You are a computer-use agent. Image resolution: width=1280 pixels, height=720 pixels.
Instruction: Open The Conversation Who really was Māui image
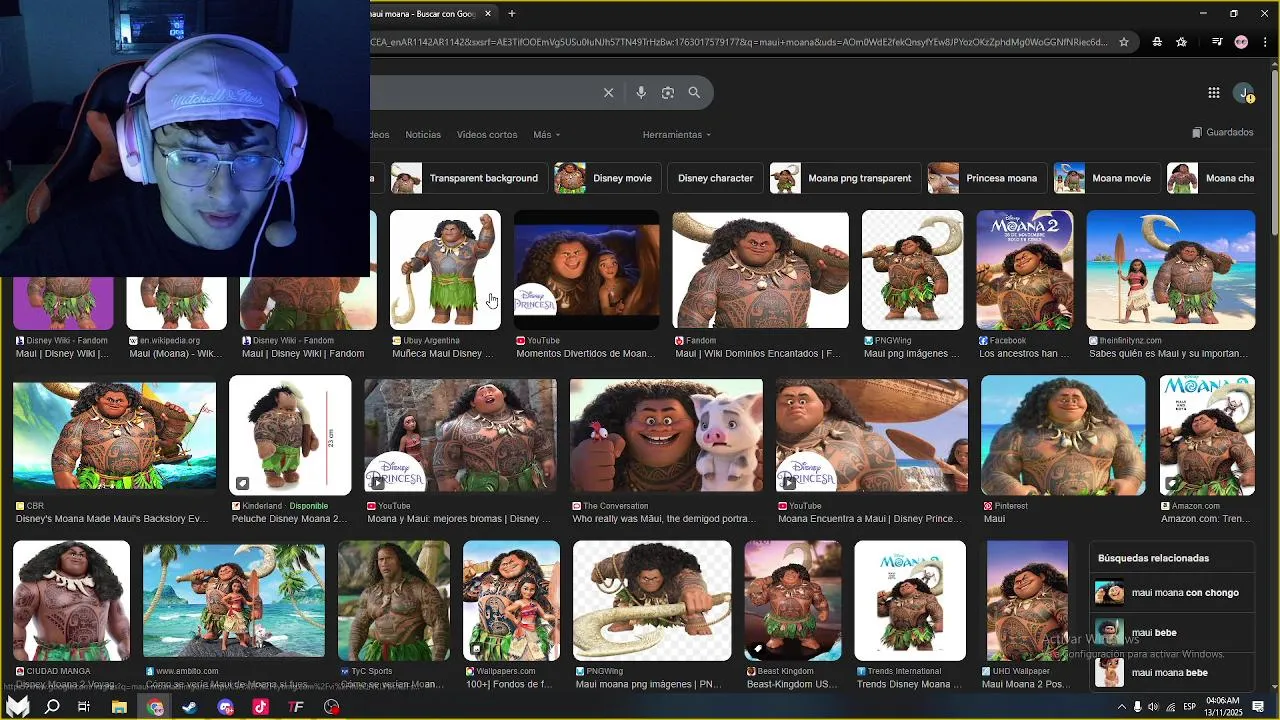pyautogui.click(x=666, y=436)
